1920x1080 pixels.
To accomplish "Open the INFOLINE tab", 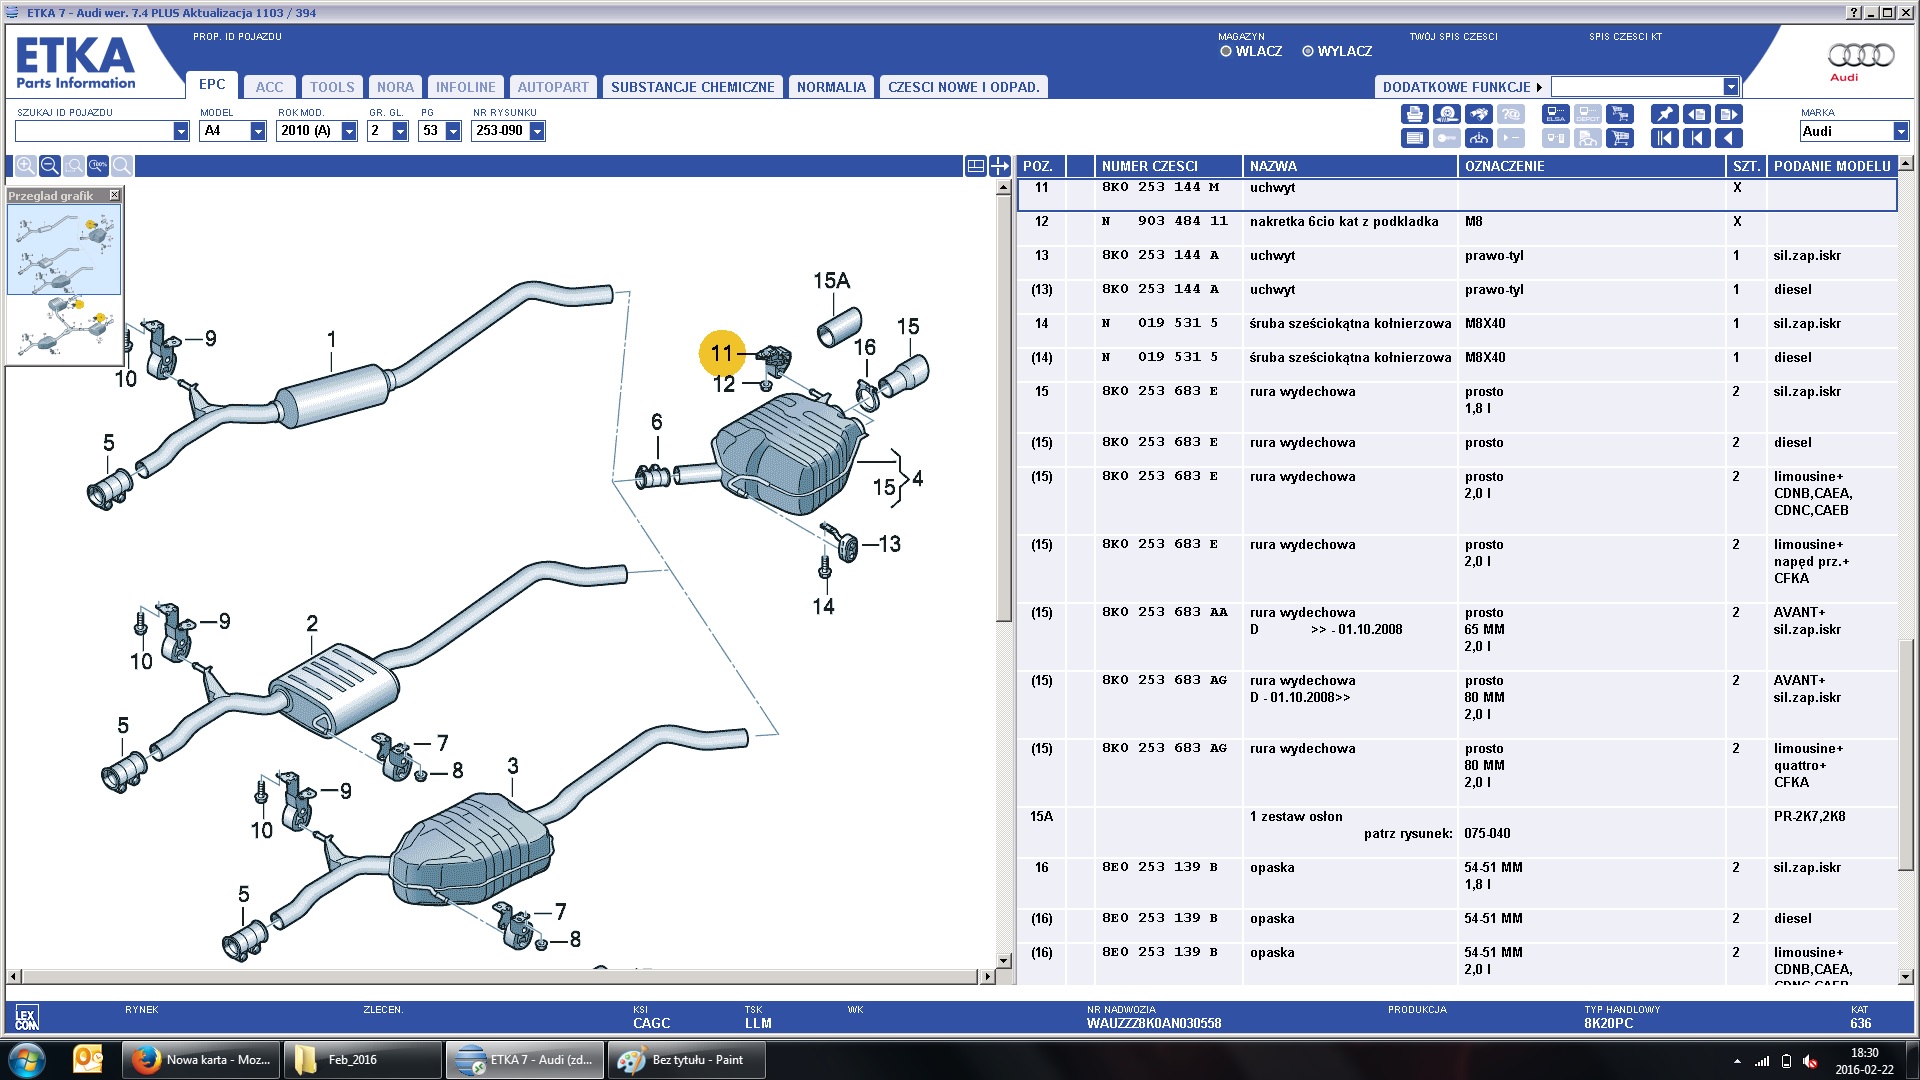I will pos(465,87).
